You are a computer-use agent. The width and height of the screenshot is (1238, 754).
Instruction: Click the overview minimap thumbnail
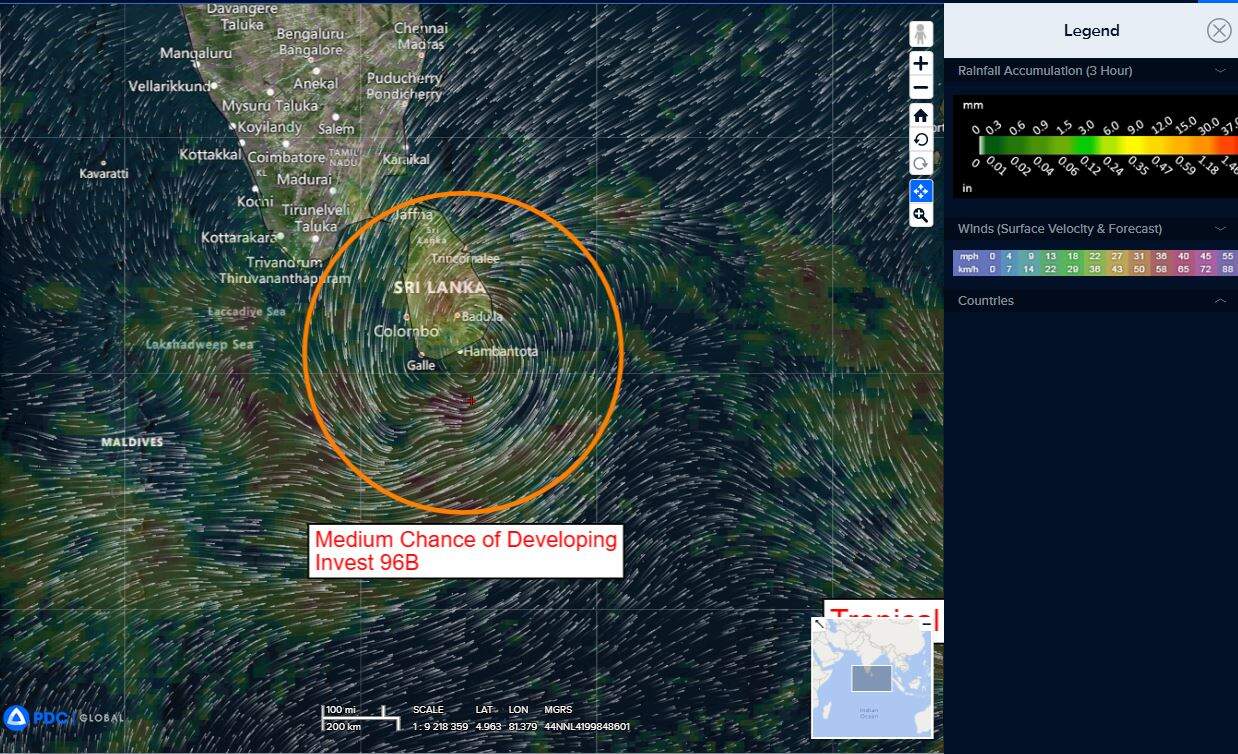point(872,680)
